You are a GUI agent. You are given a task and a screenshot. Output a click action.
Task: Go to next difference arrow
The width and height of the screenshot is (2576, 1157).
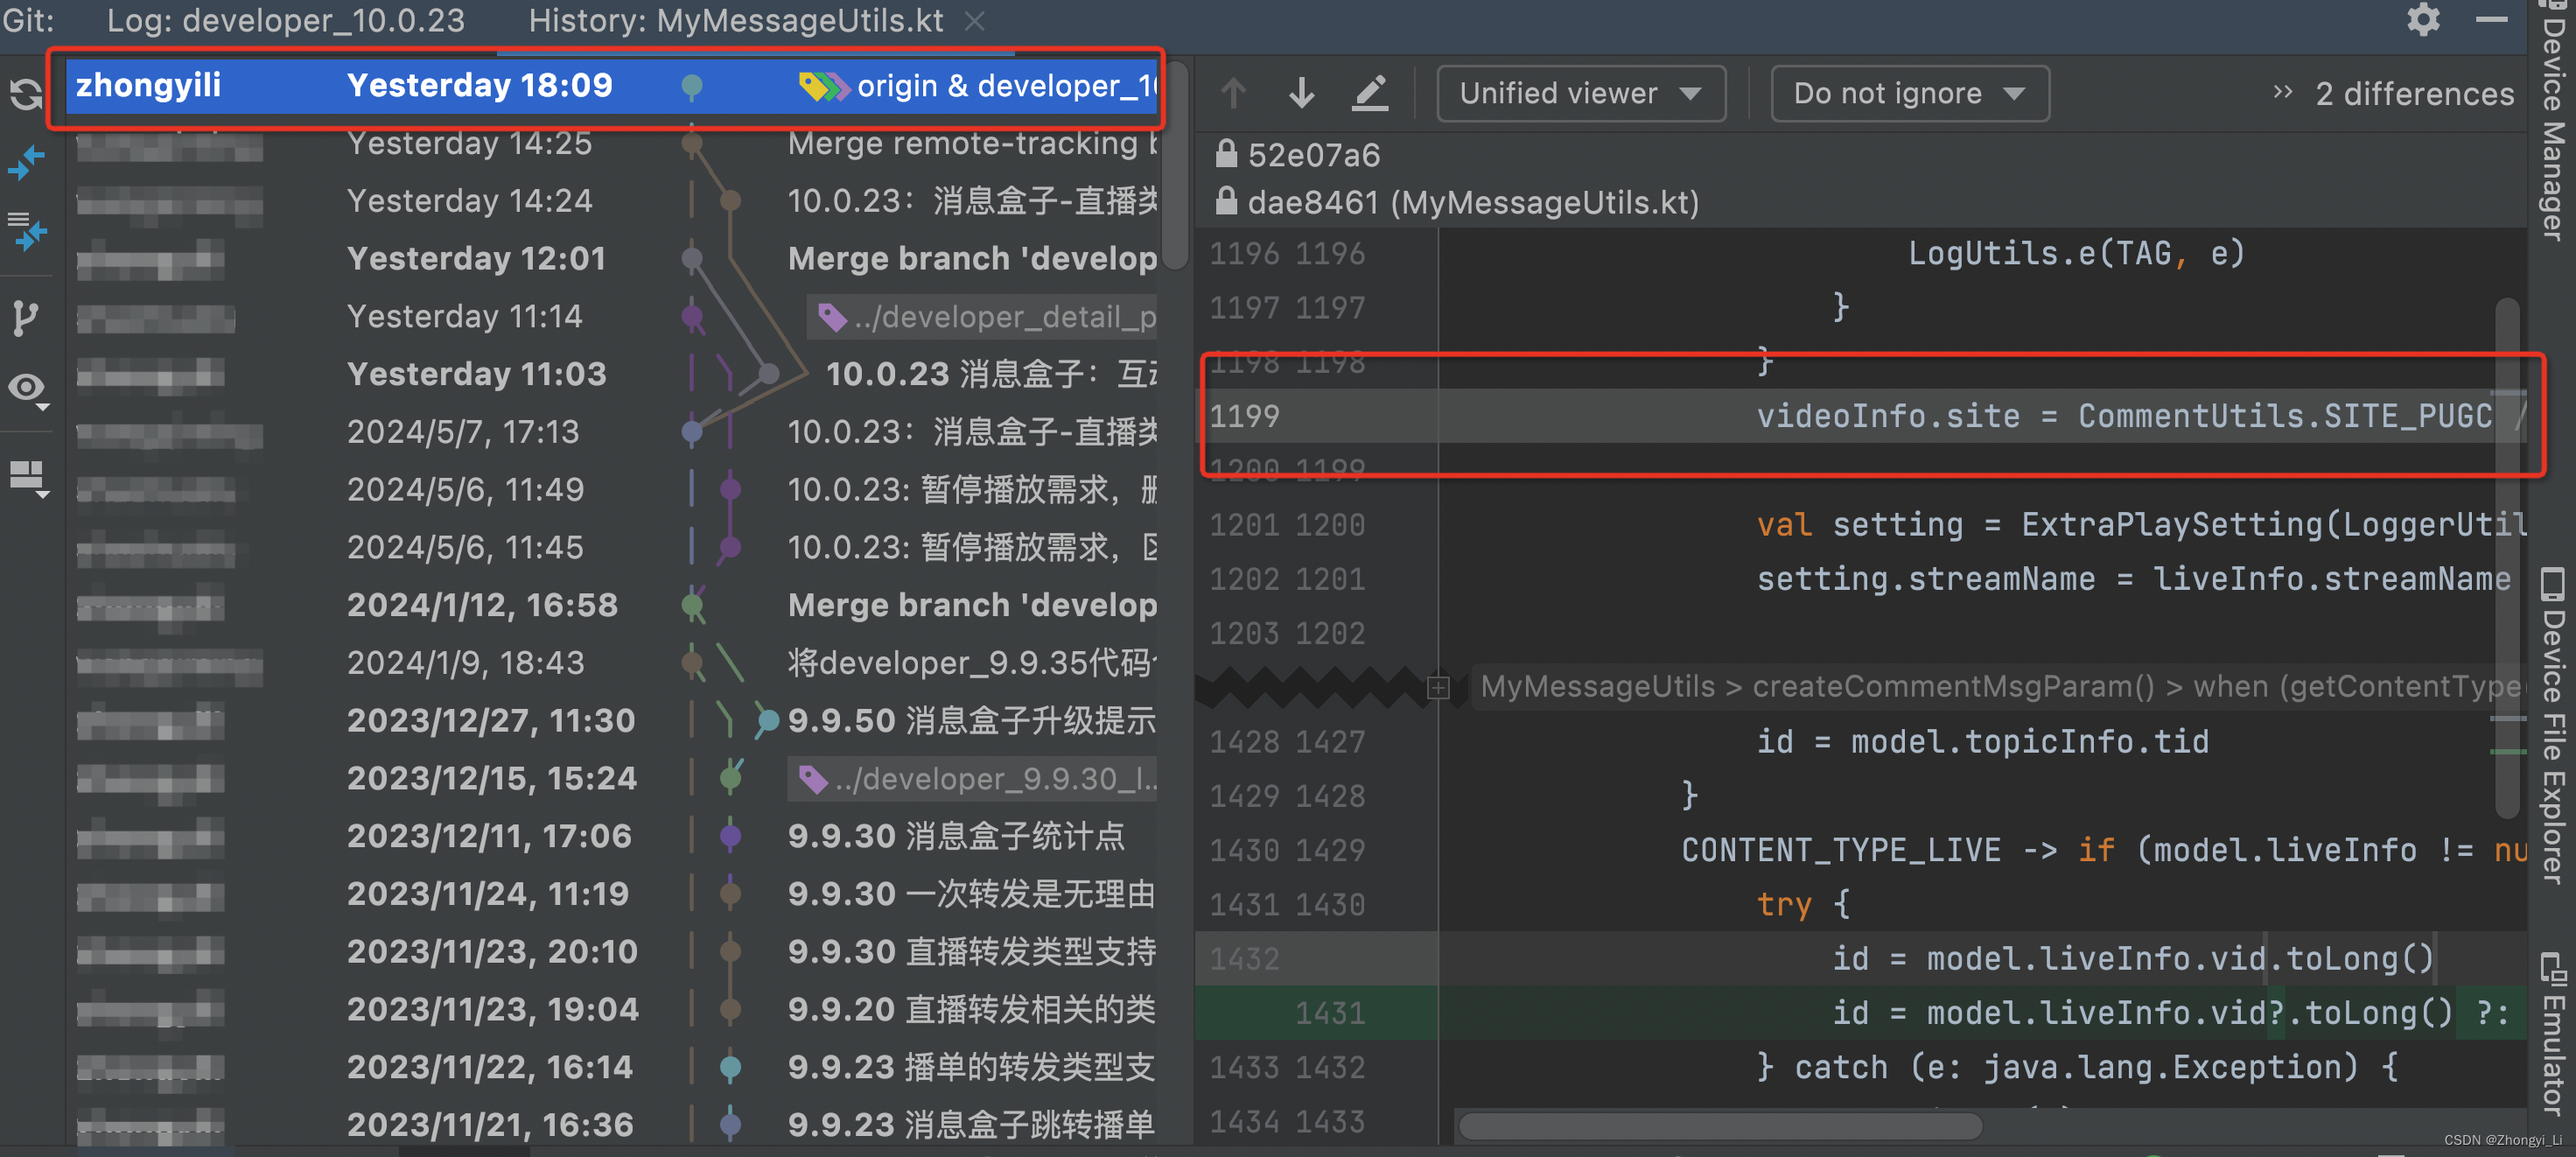(1301, 93)
